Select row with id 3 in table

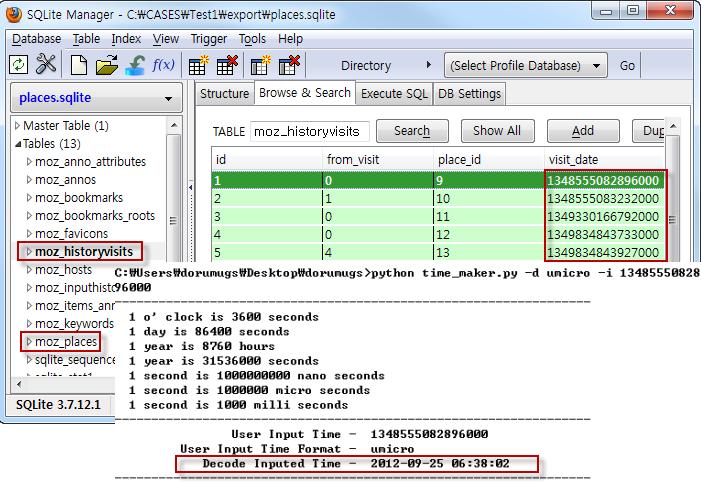coord(438,217)
